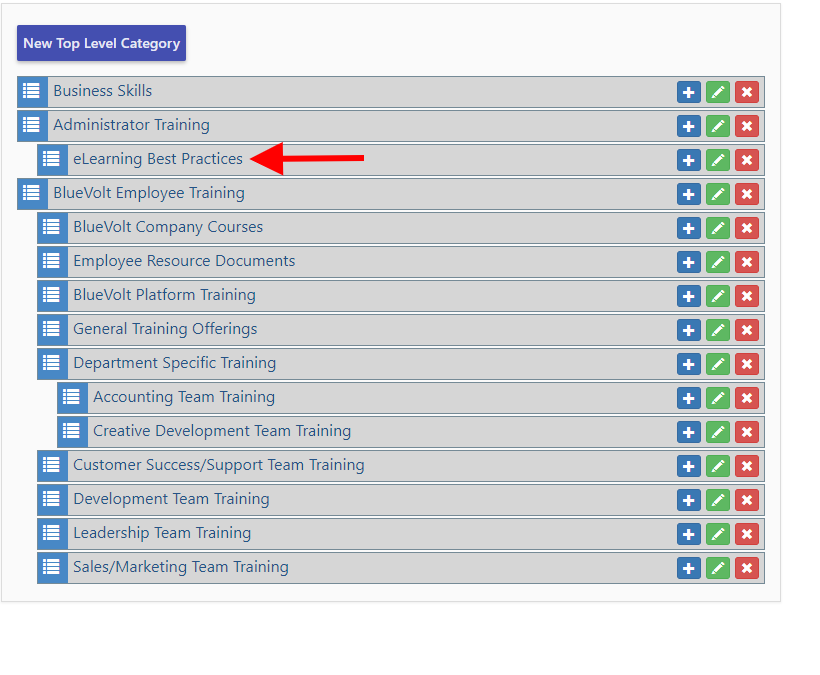Delete Accounting Team Training category

click(x=747, y=398)
